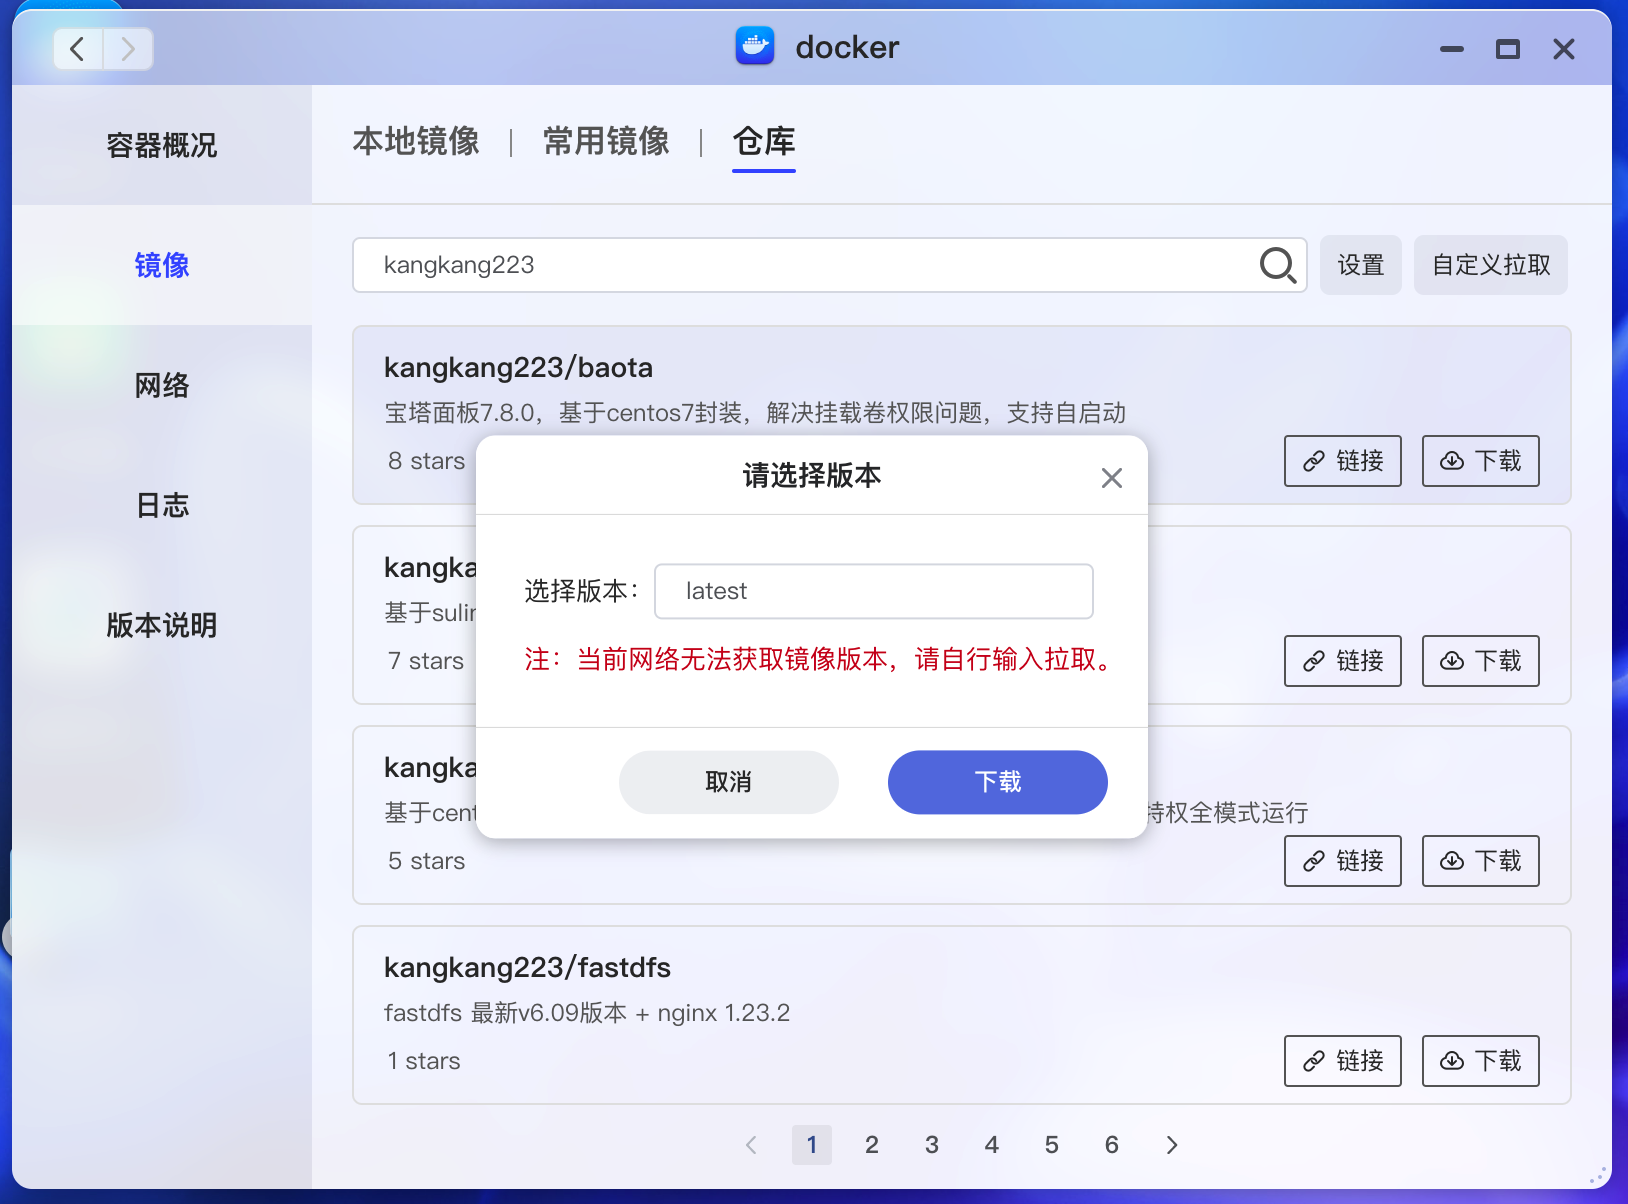Viewport: 1628px width, 1204px height.
Task: Click the kangkang223/fastdfs title
Action: pyautogui.click(x=527, y=968)
